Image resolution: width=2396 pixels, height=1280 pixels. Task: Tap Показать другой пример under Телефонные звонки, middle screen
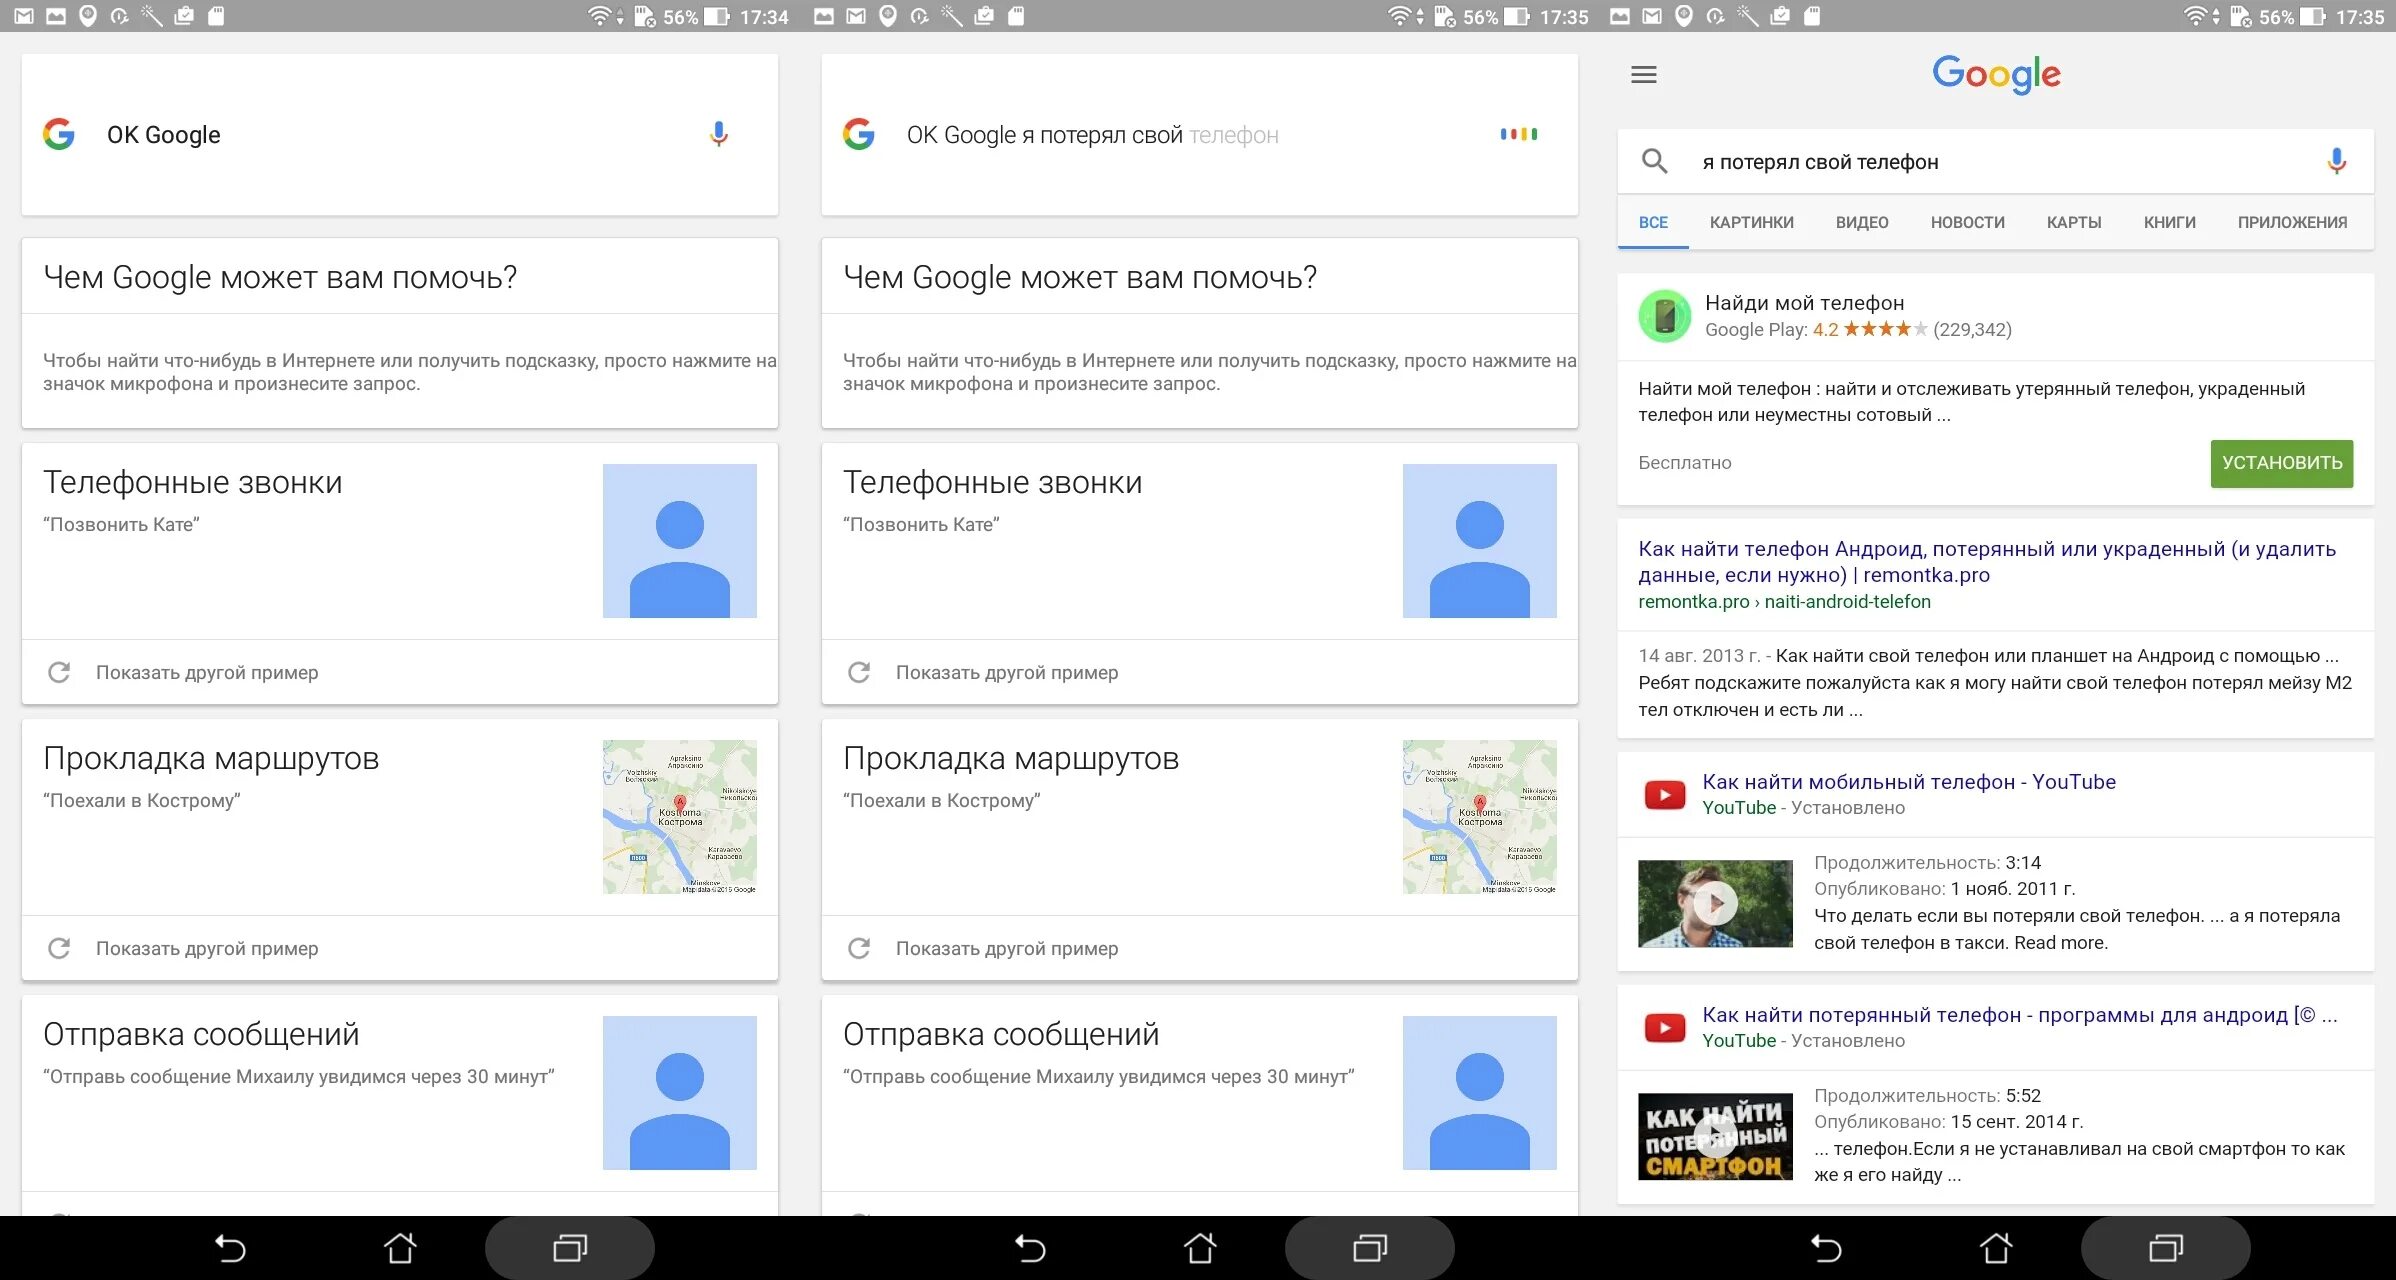pyautogui.click(x=1007, y=672)
